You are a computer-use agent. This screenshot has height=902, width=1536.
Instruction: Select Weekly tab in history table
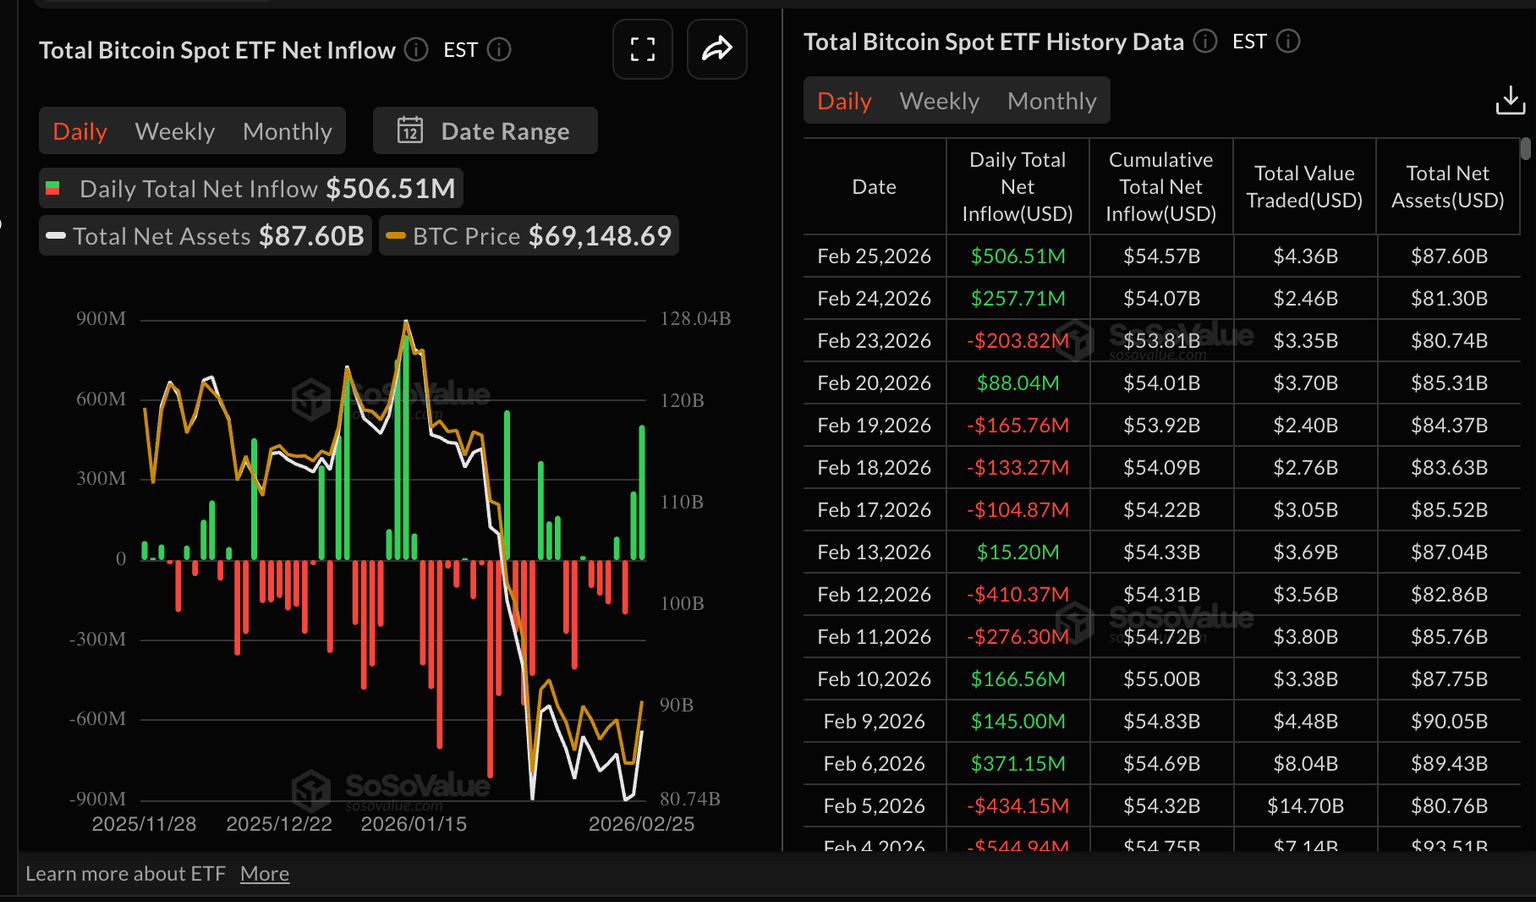[x=939, y=101]
